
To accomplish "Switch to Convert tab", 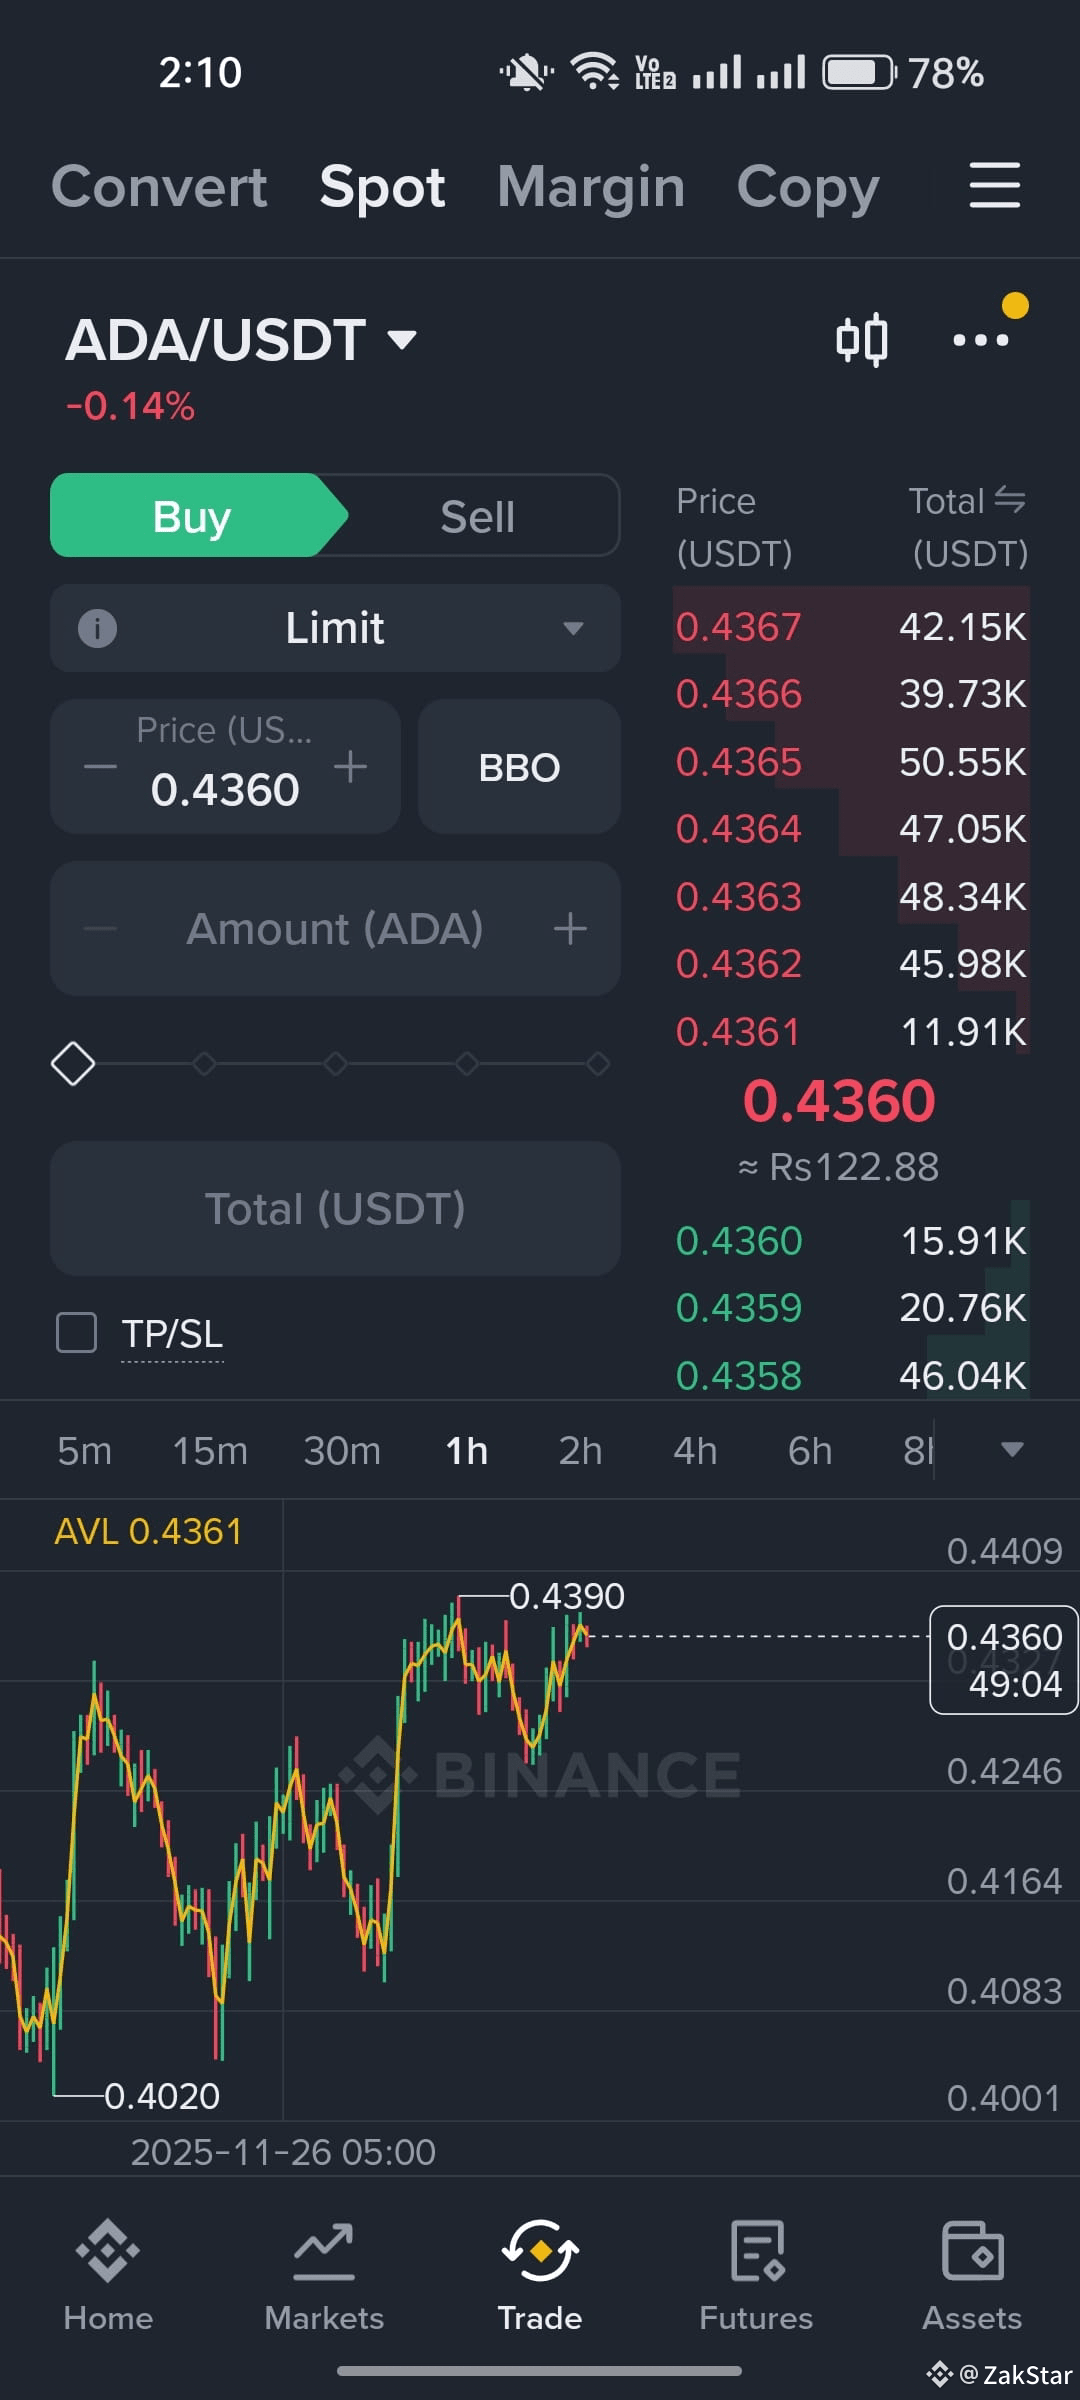I will click(159, 187).
